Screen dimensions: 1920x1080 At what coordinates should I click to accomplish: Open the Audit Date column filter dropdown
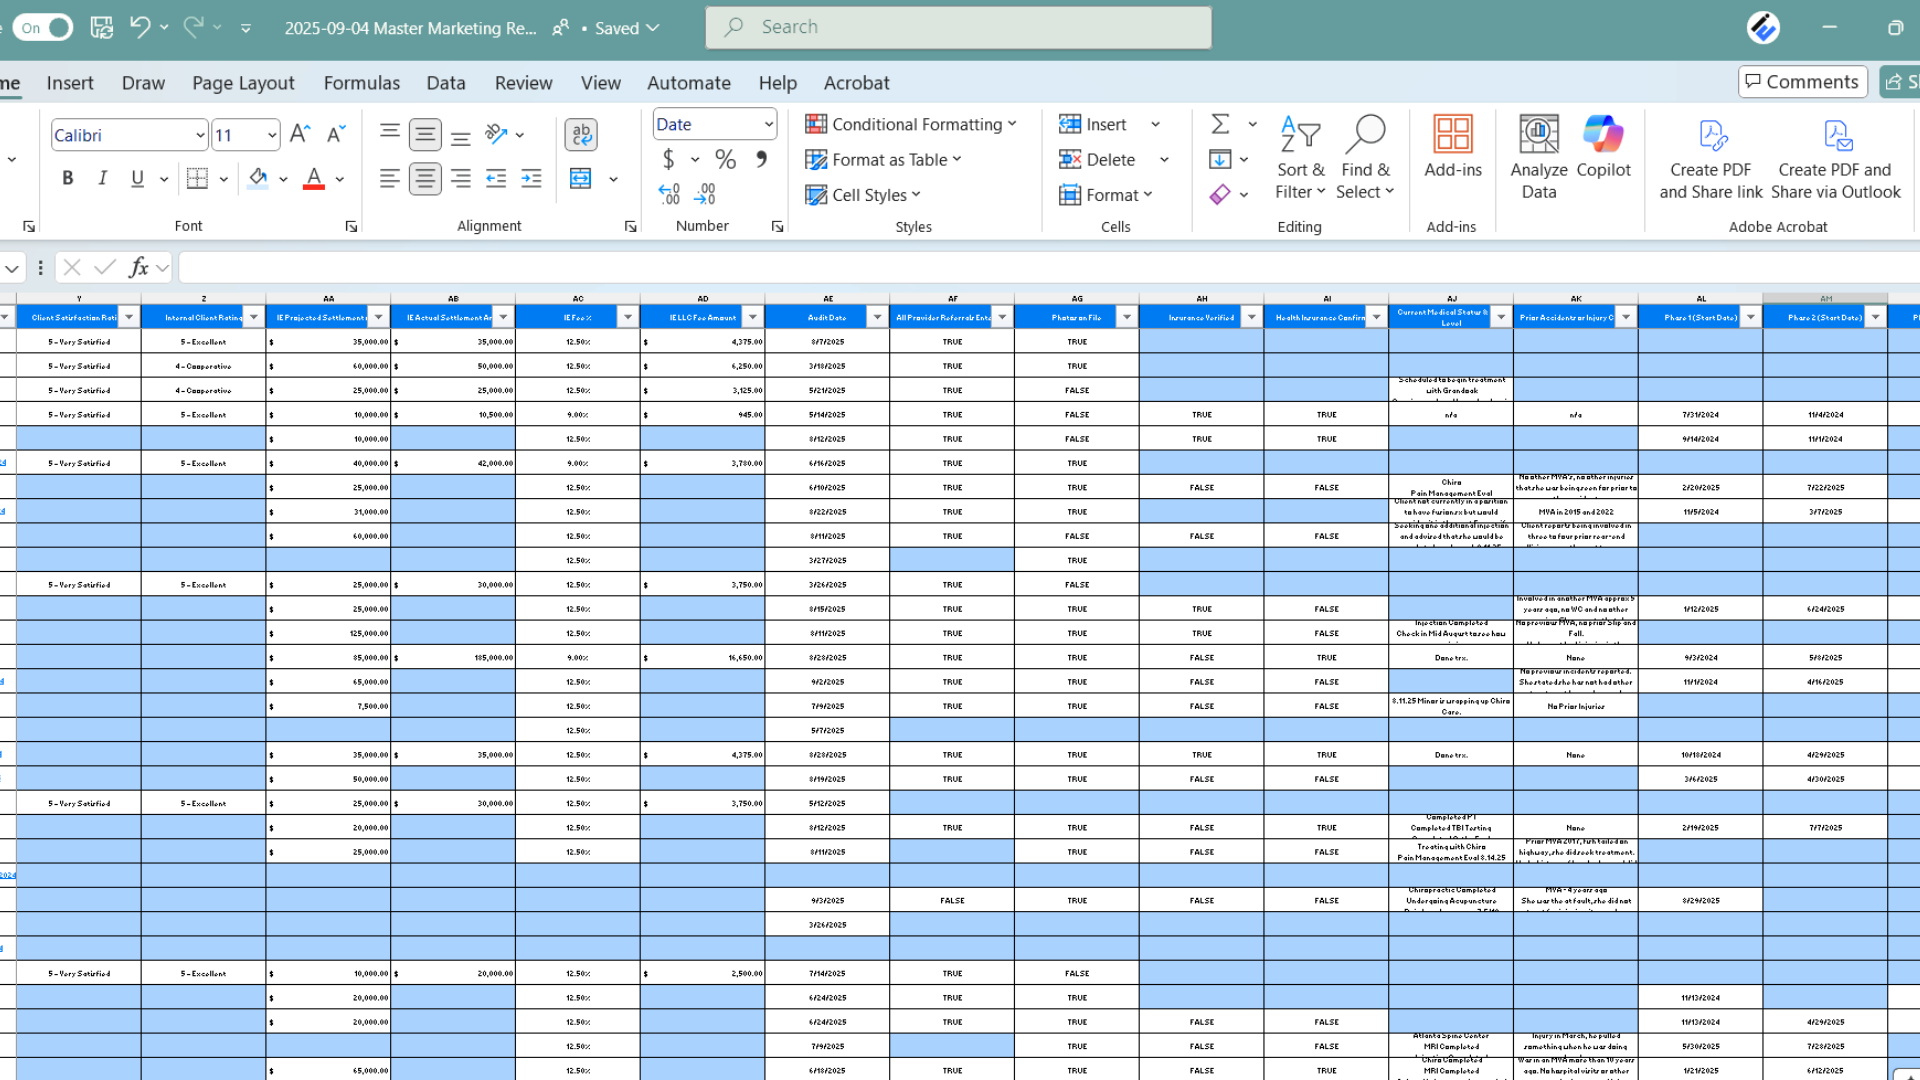pos(877,317)
